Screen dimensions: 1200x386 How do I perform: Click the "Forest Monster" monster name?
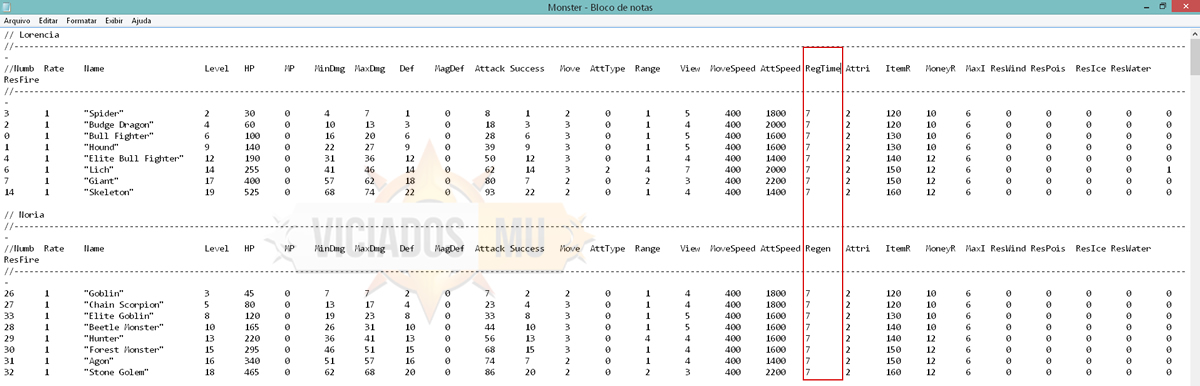coord(123,349)
